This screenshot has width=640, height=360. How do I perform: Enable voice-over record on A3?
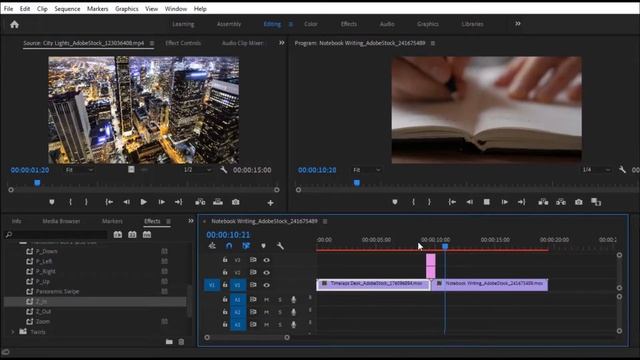tap(293, 324)
